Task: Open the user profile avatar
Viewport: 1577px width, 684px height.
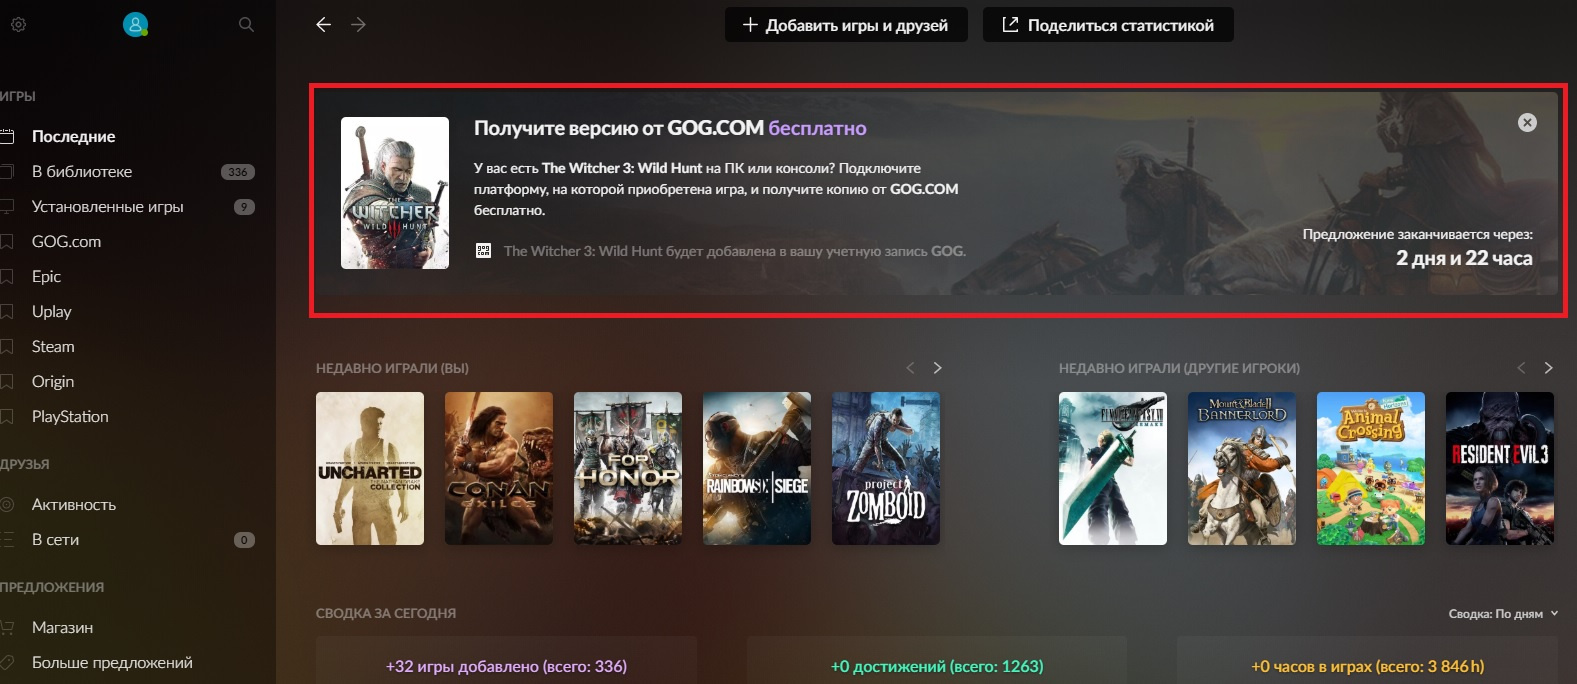Action: coord(135,24)
